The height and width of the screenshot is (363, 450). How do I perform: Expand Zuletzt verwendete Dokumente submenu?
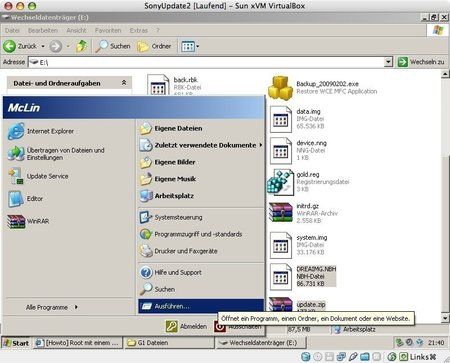[x=201, y=145]
